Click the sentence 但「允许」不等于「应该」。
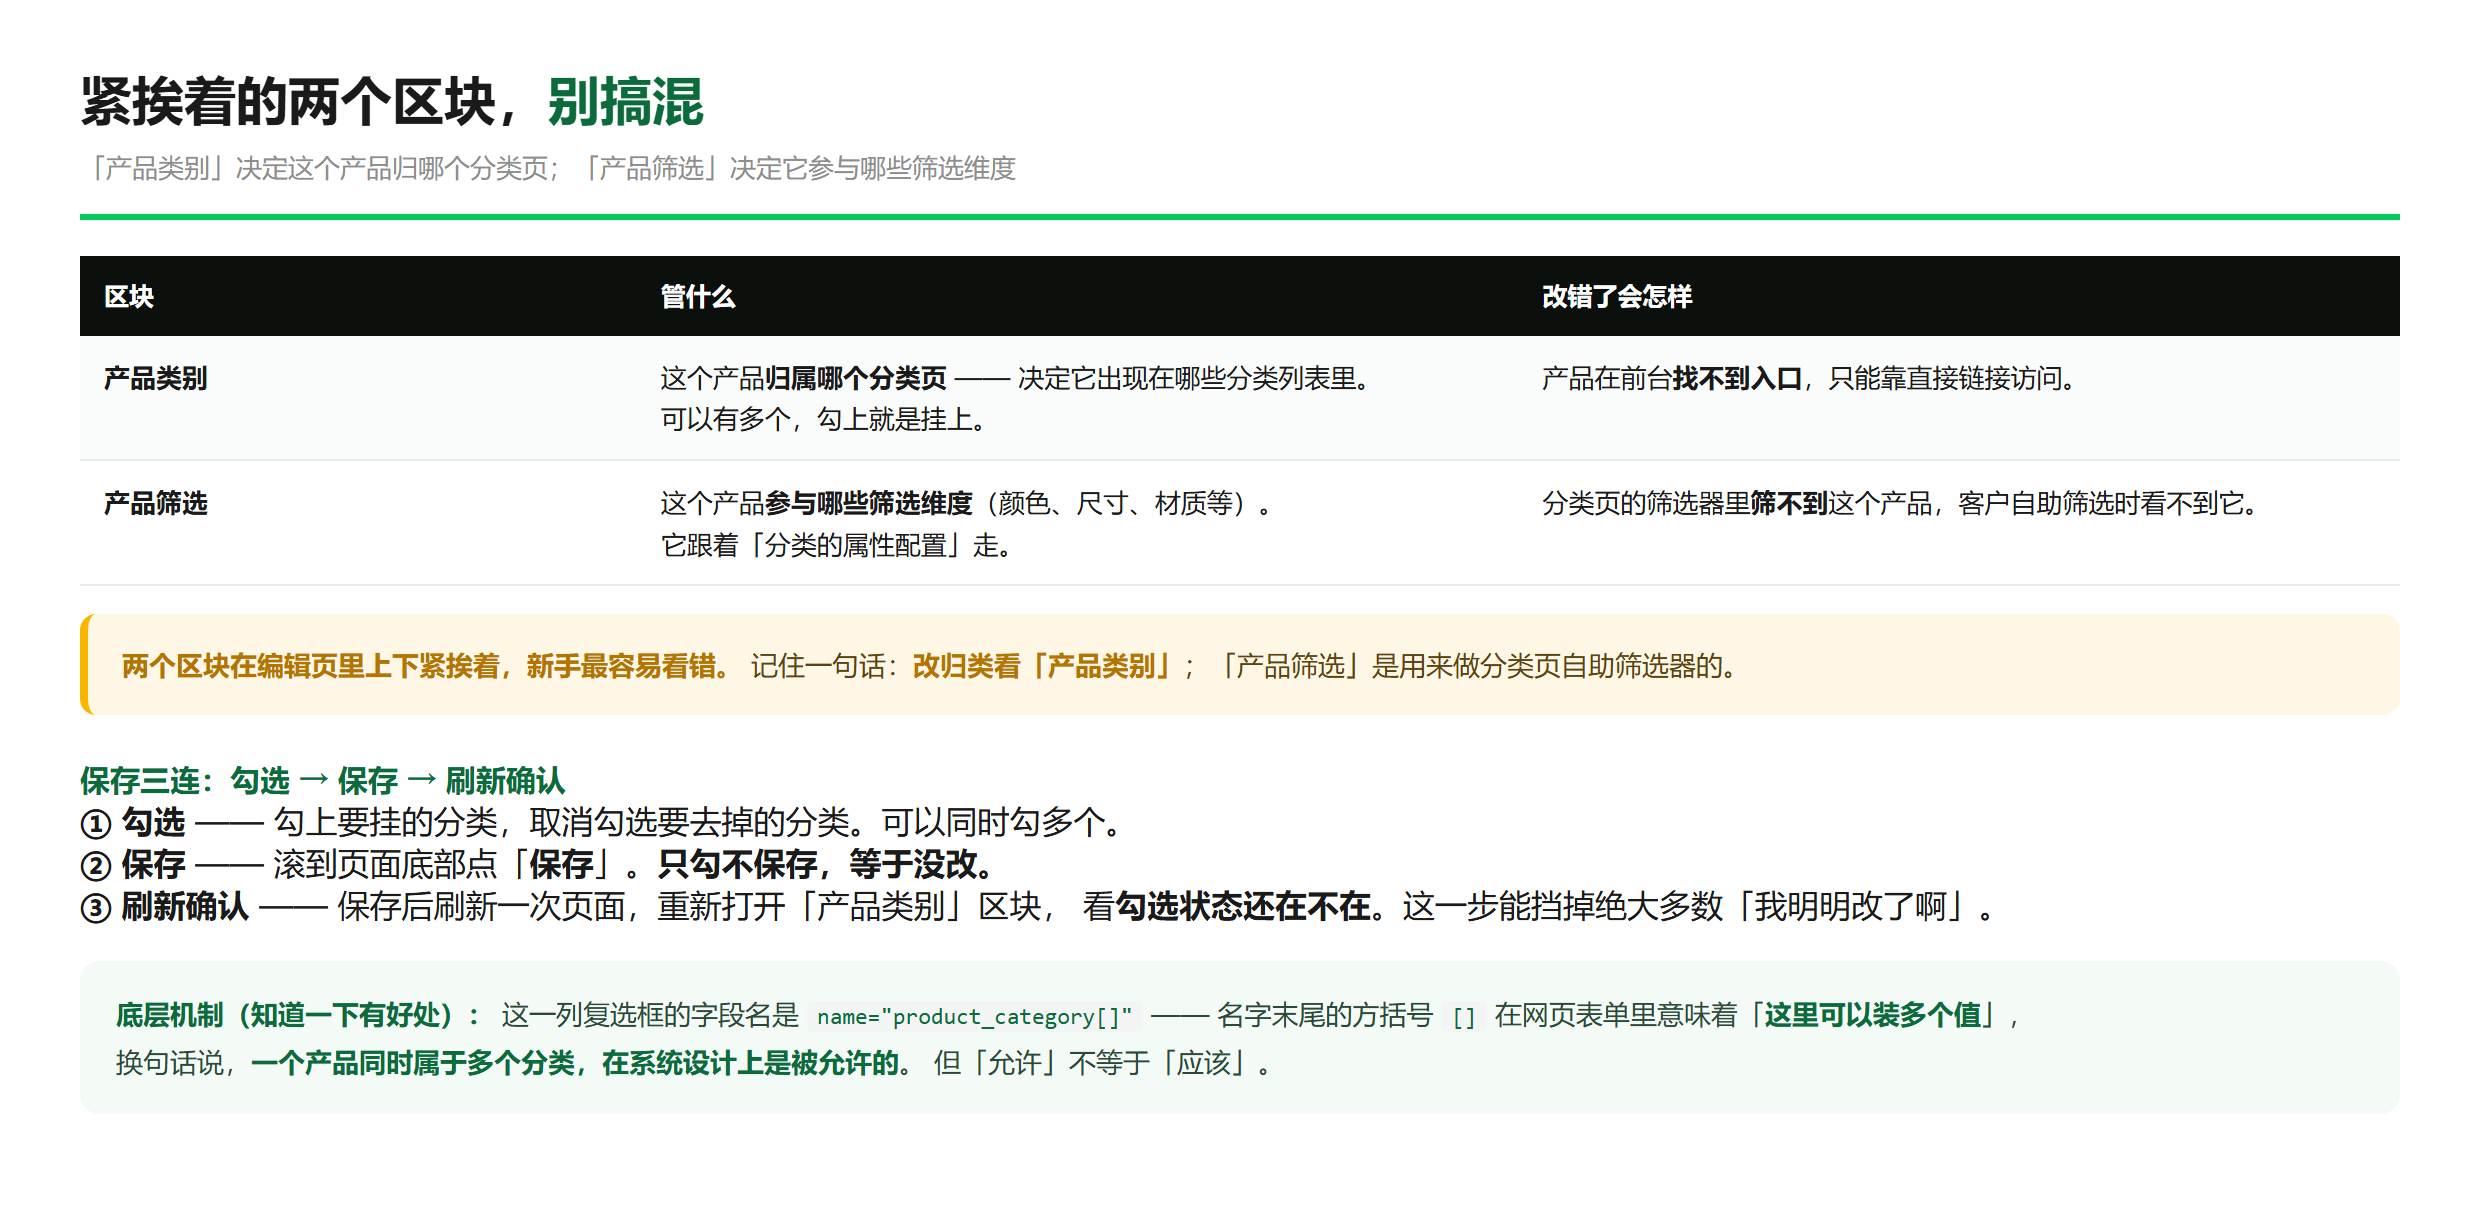The image size is (2480, 1222). (1105, 1063)
